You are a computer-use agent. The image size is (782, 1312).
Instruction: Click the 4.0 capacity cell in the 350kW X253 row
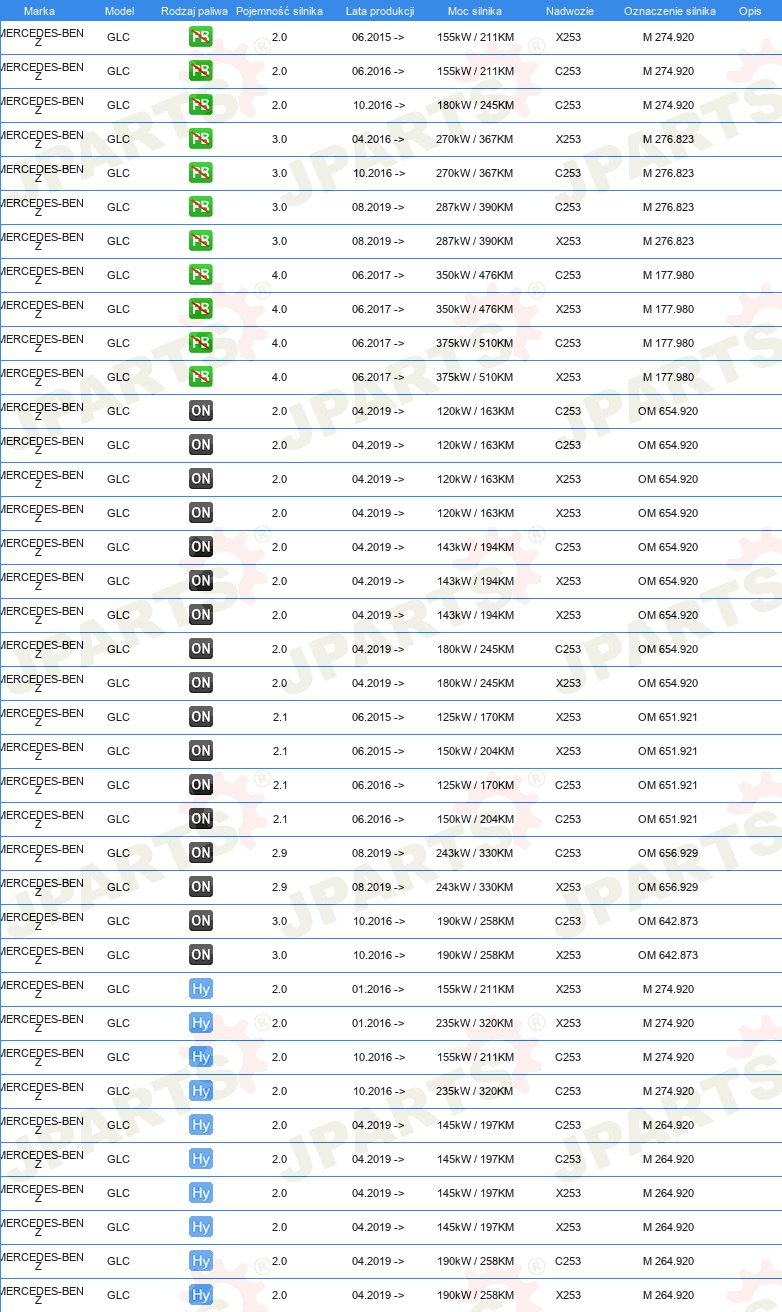click(x=279, y=309)
